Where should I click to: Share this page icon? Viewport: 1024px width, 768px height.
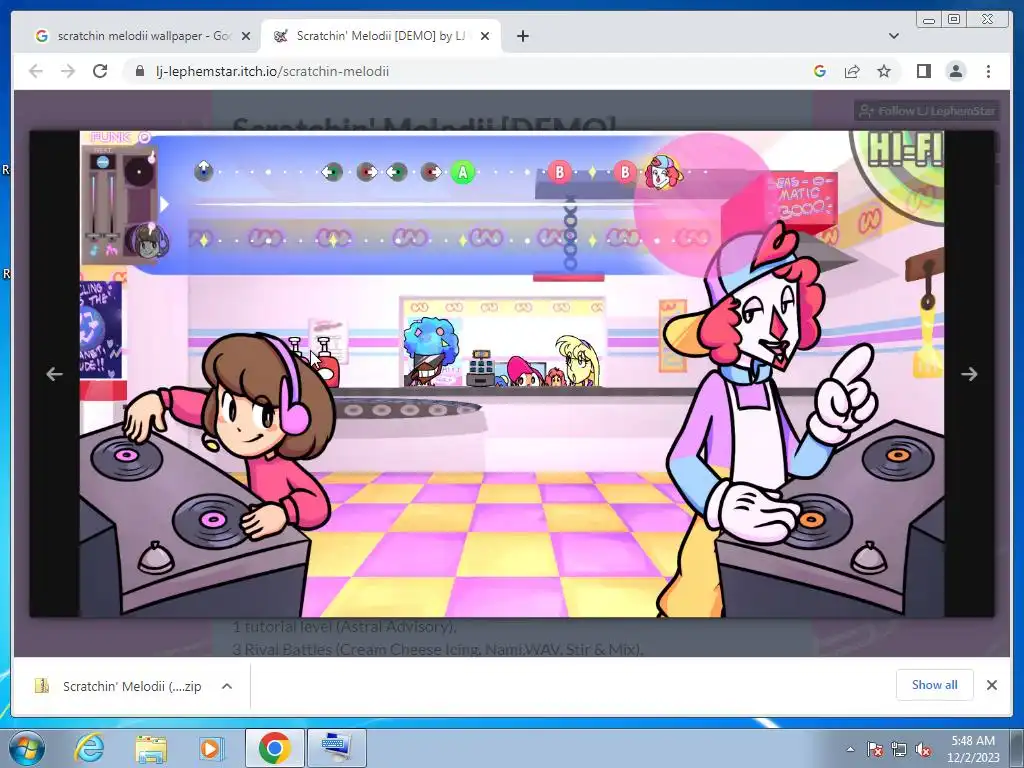(852, 71)
